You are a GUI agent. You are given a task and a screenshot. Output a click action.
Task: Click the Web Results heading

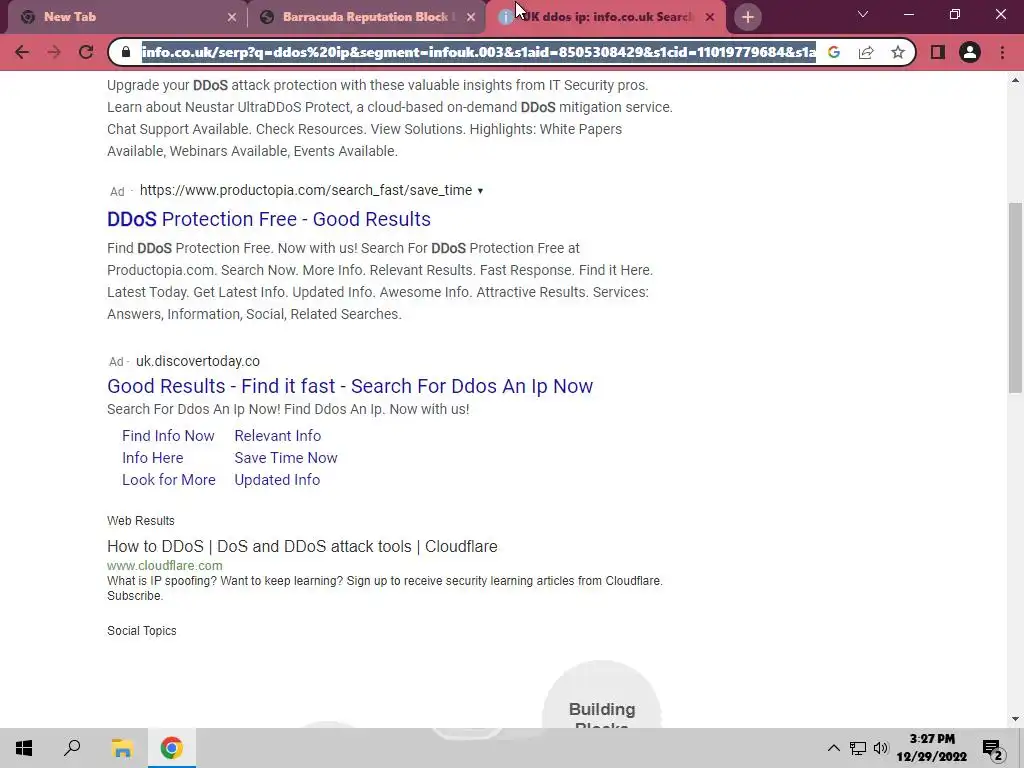(141, 520)
